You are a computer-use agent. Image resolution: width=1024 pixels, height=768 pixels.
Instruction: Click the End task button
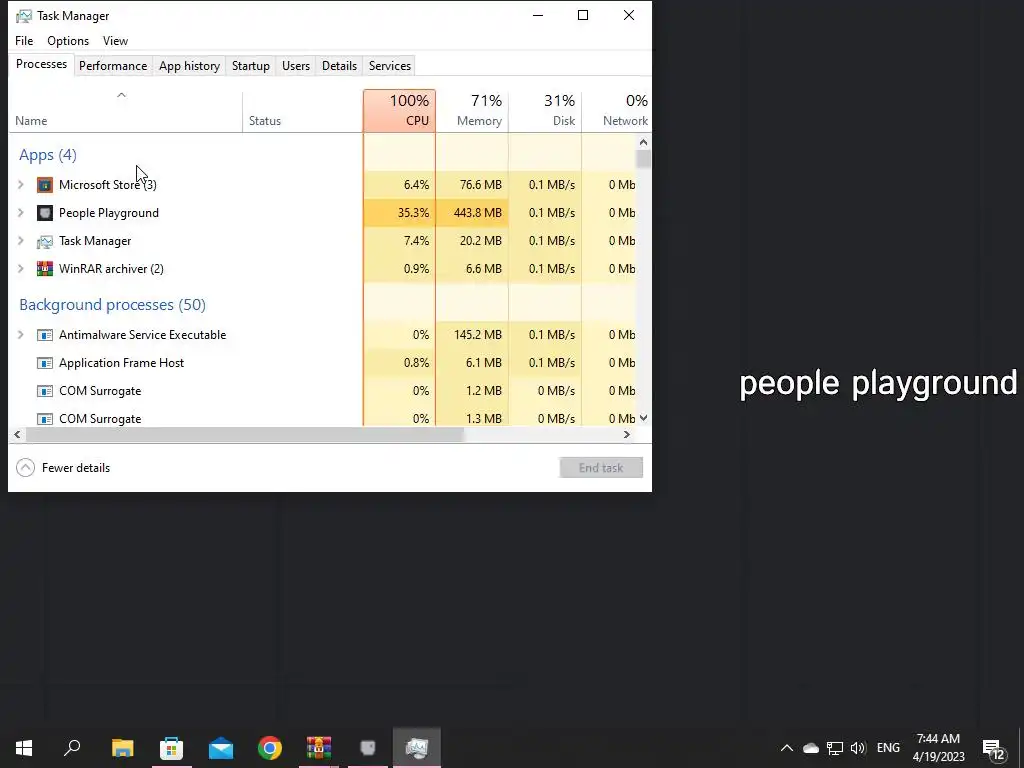coord(601,468)
